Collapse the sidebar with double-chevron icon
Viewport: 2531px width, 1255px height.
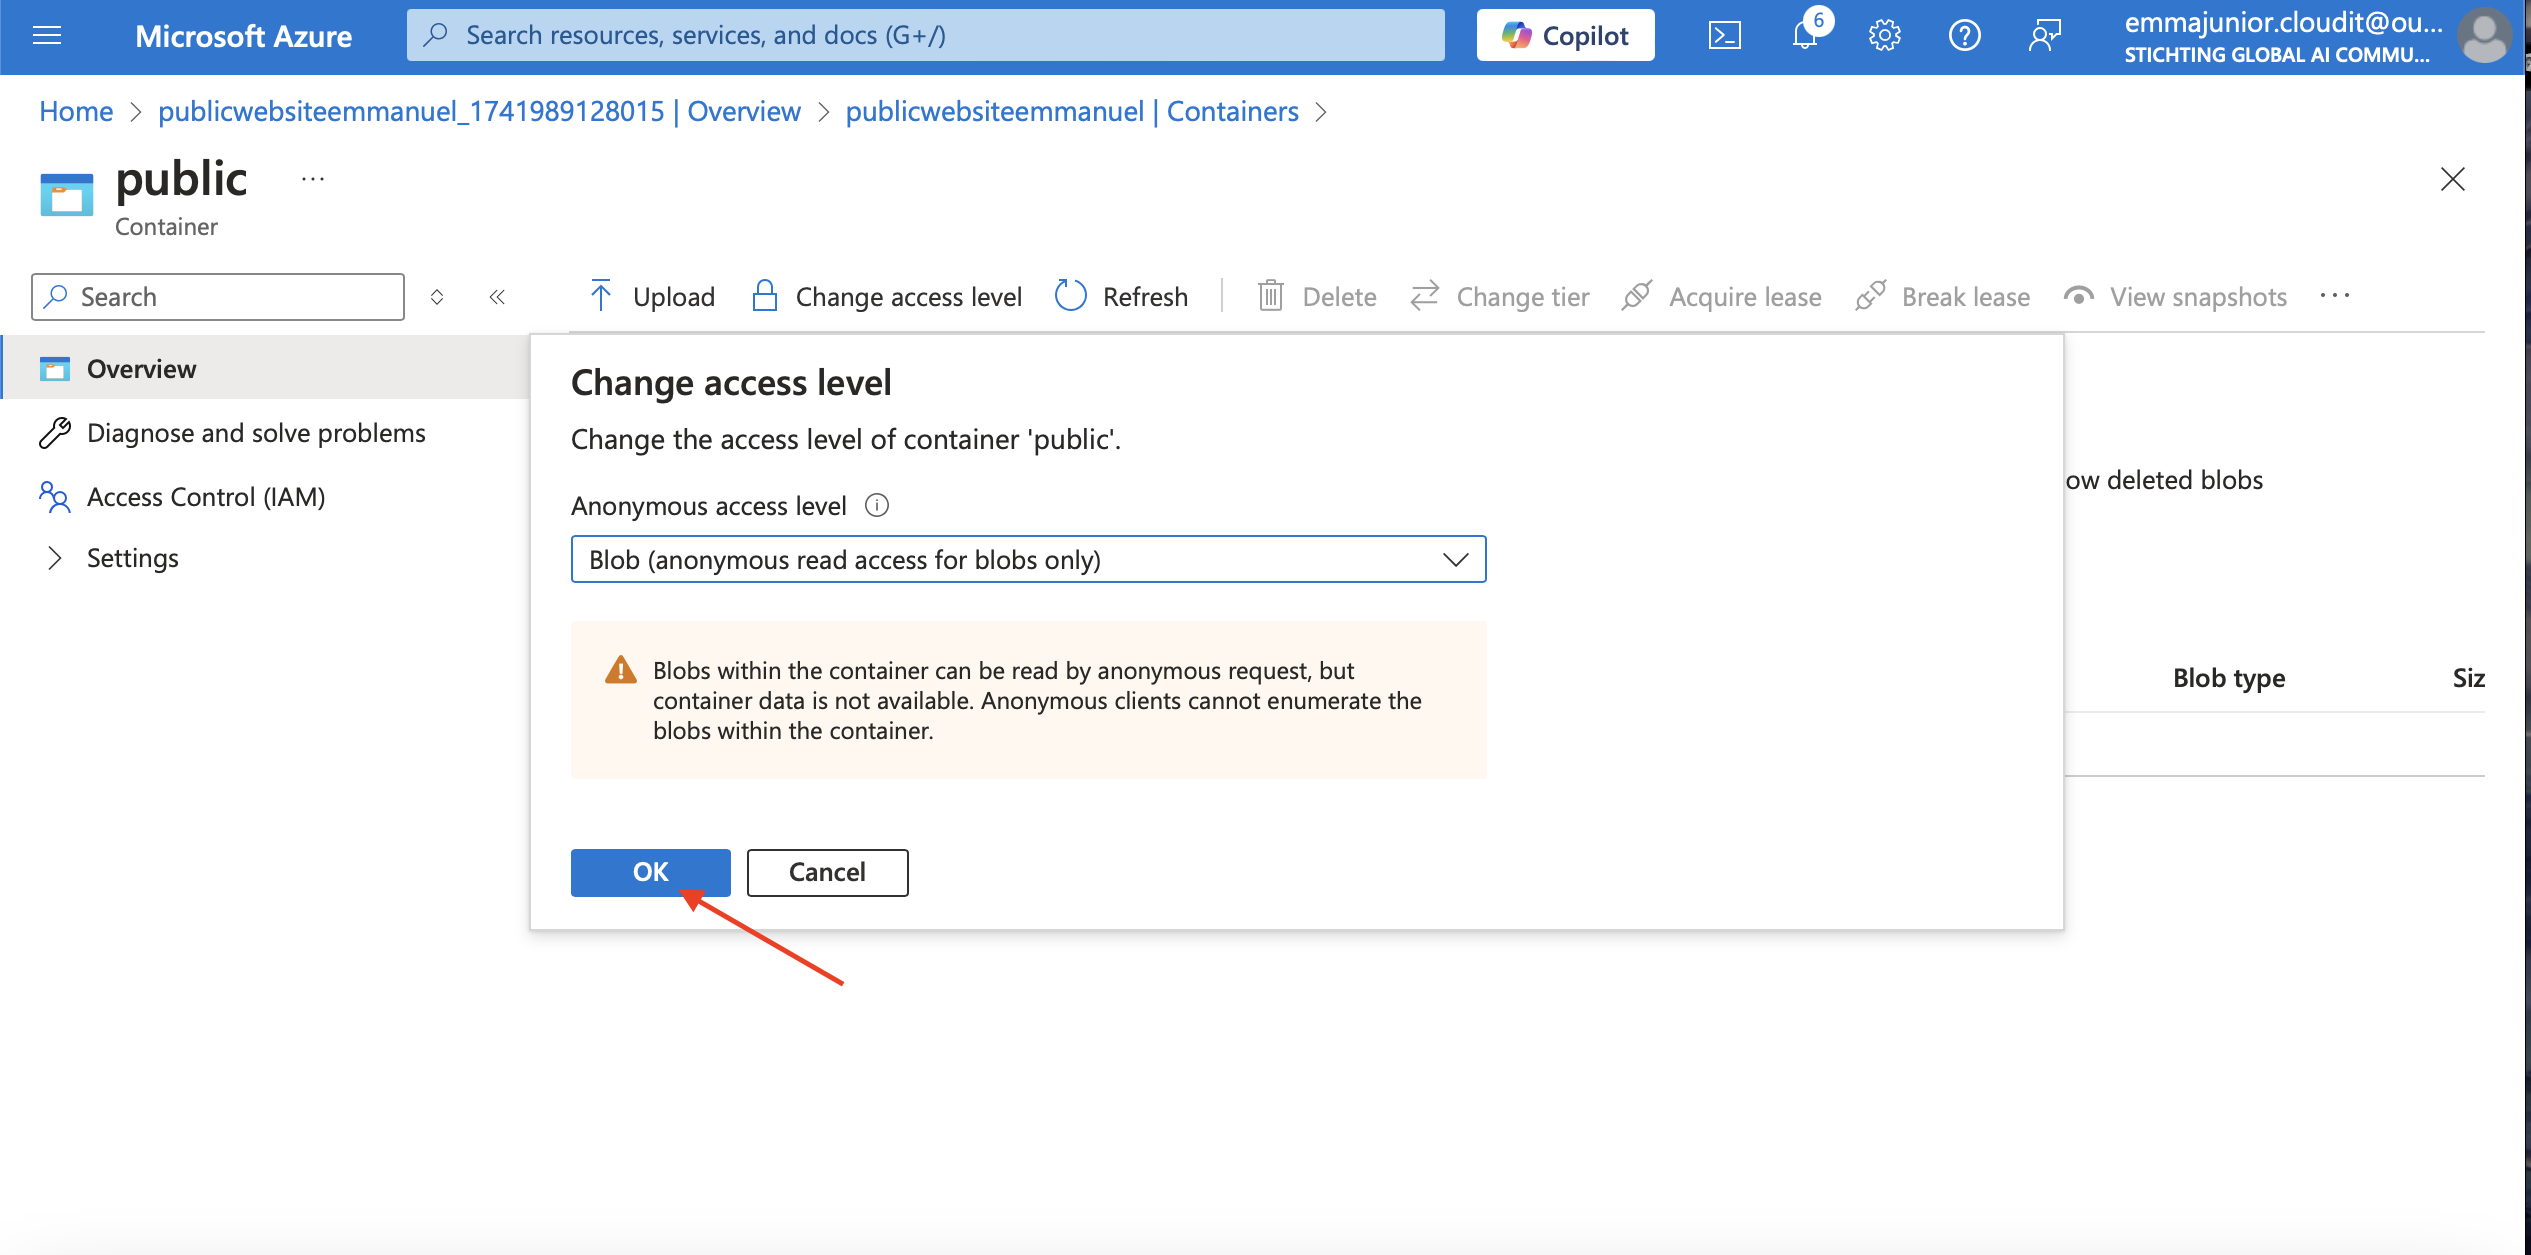(497, 297)
